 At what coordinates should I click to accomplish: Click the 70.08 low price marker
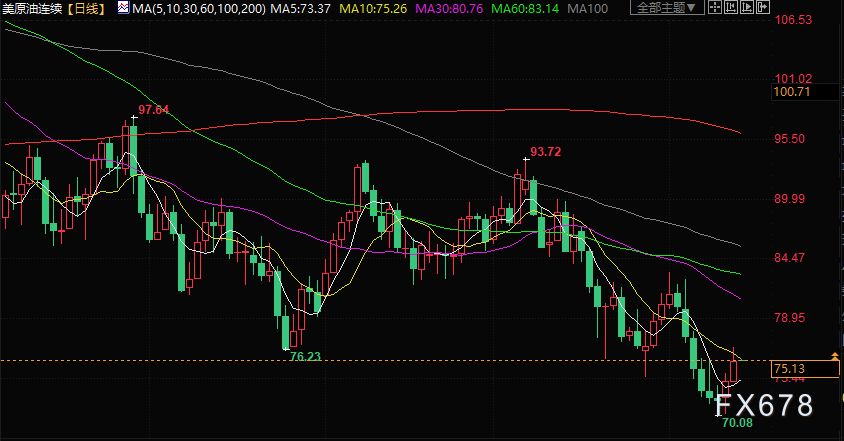(x=737, y=423)
